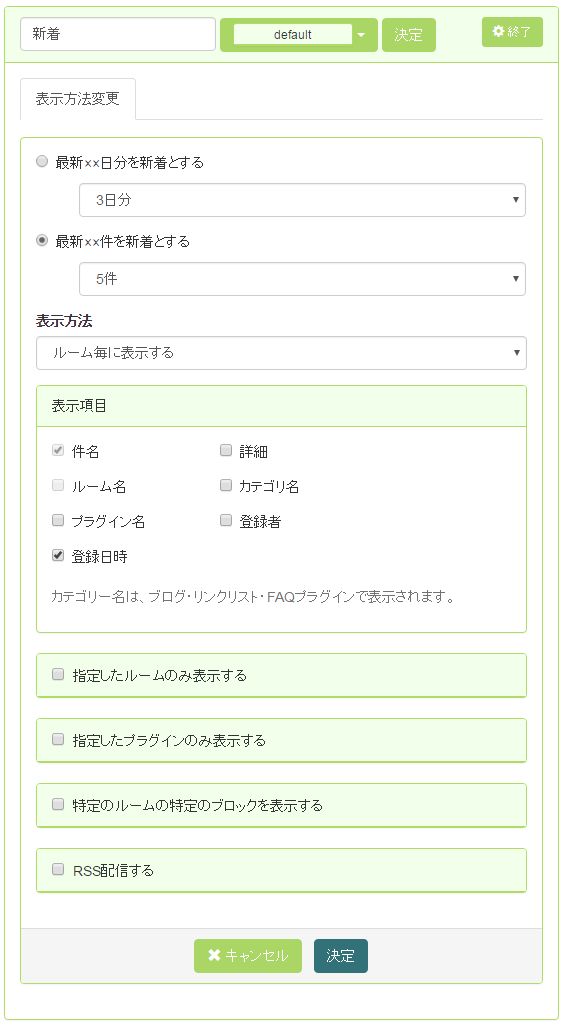
Task: Open the 5件 dropdown
Action: click(x=302, y=279)
